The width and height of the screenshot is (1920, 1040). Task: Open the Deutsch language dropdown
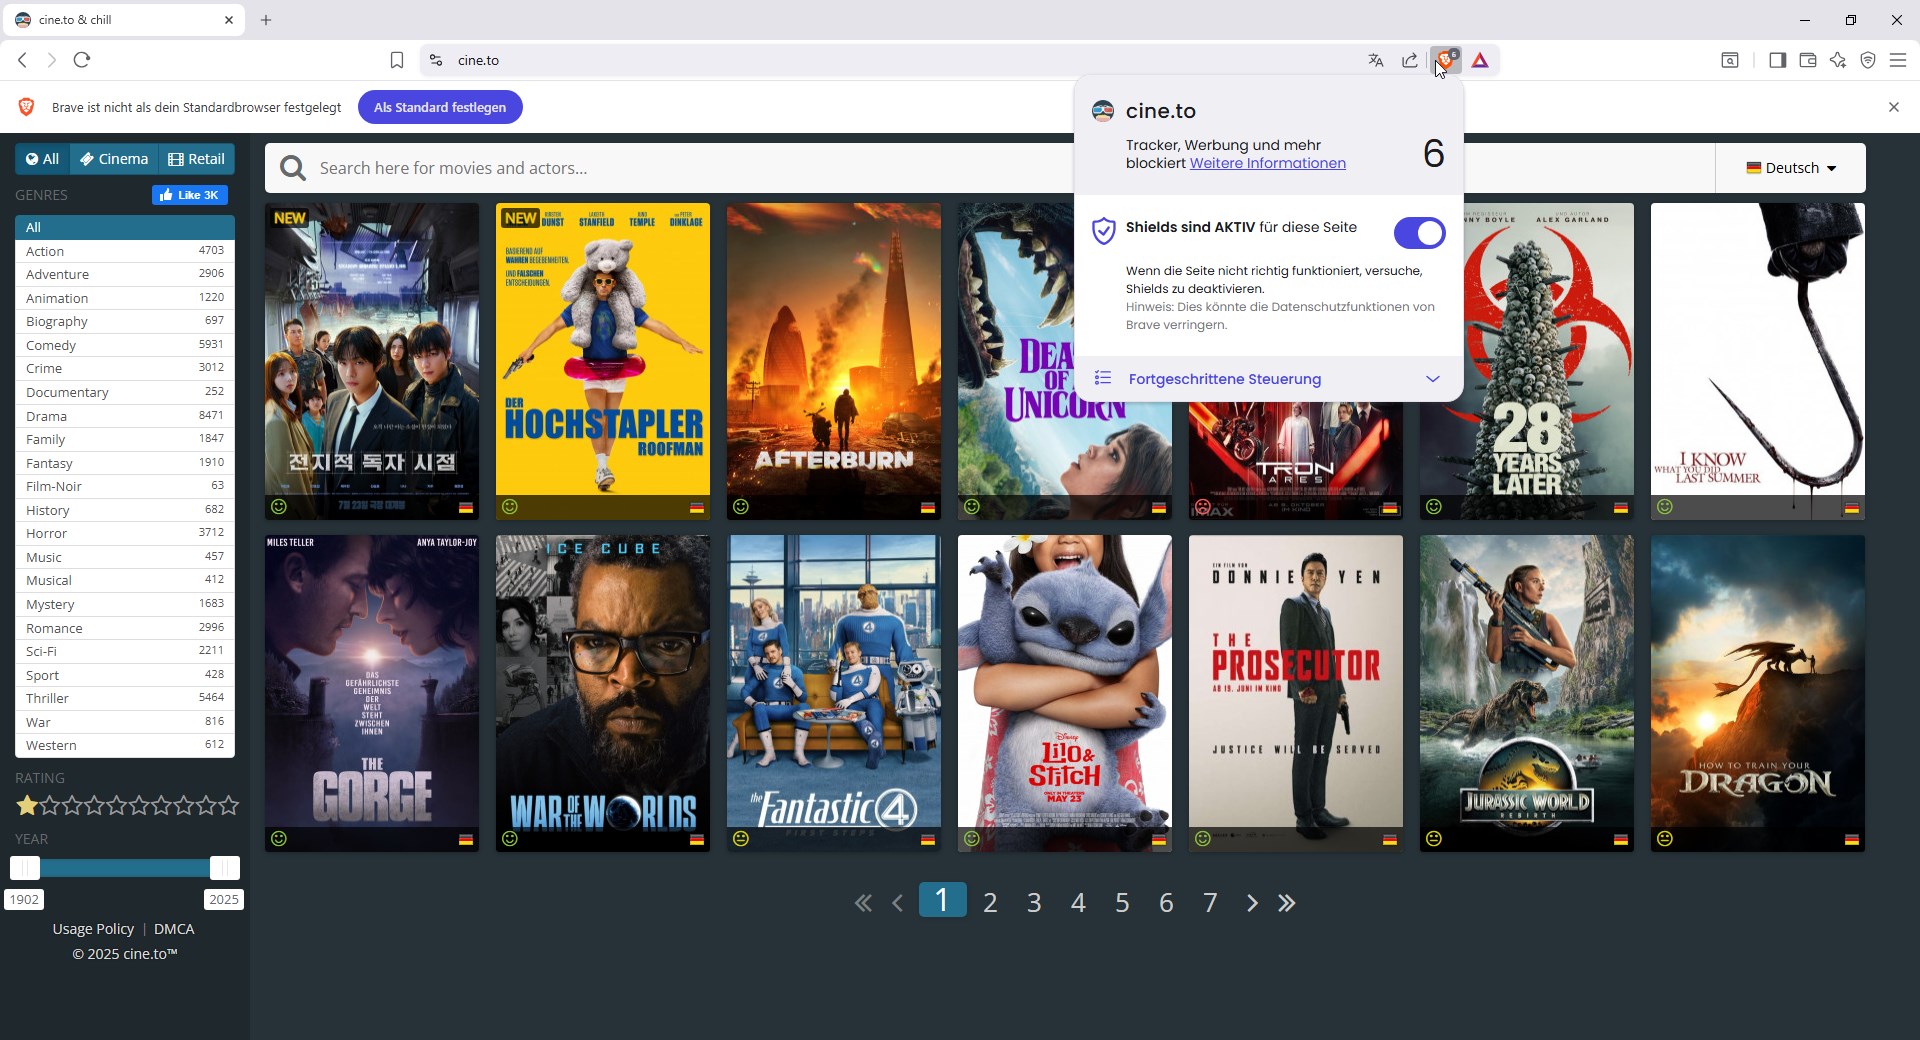point(1791,168)
